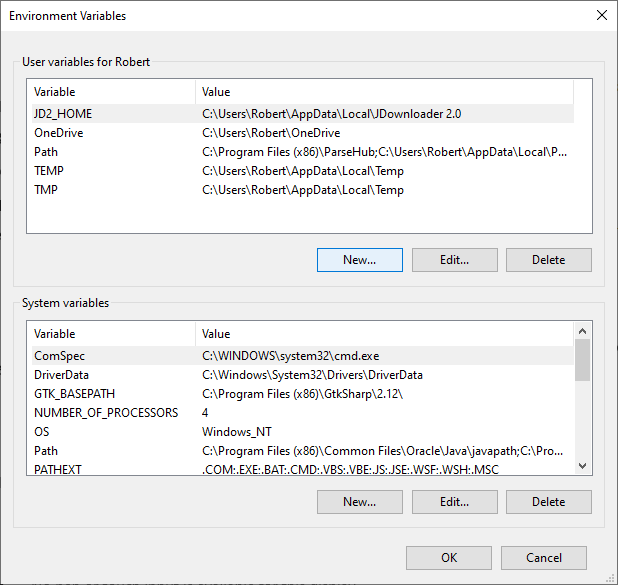Click the system variables scroll down arrow
The width and height of the screenshot is (618, 585).
583,466
